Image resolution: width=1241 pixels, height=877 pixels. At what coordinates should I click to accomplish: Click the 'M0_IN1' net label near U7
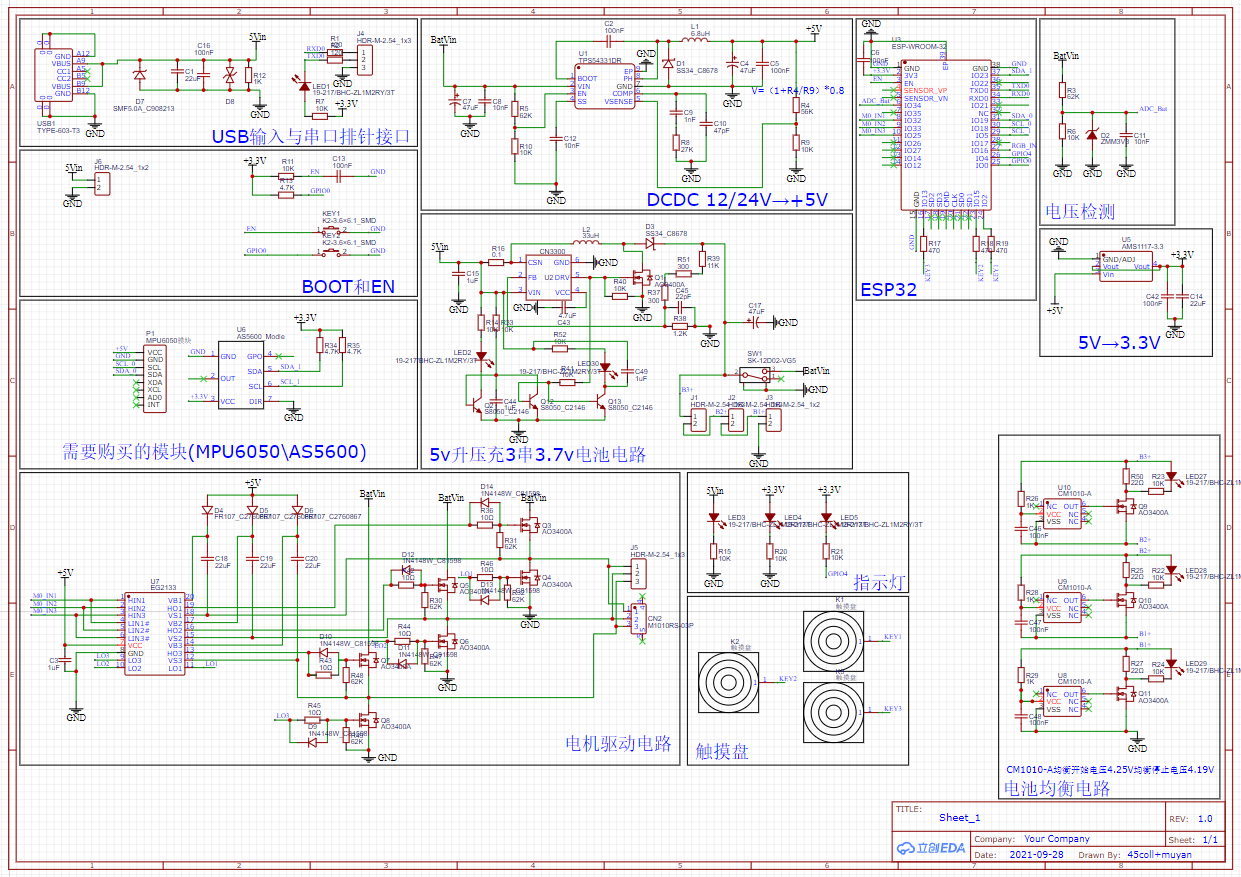pyautogui.click(x=44, y=596)
